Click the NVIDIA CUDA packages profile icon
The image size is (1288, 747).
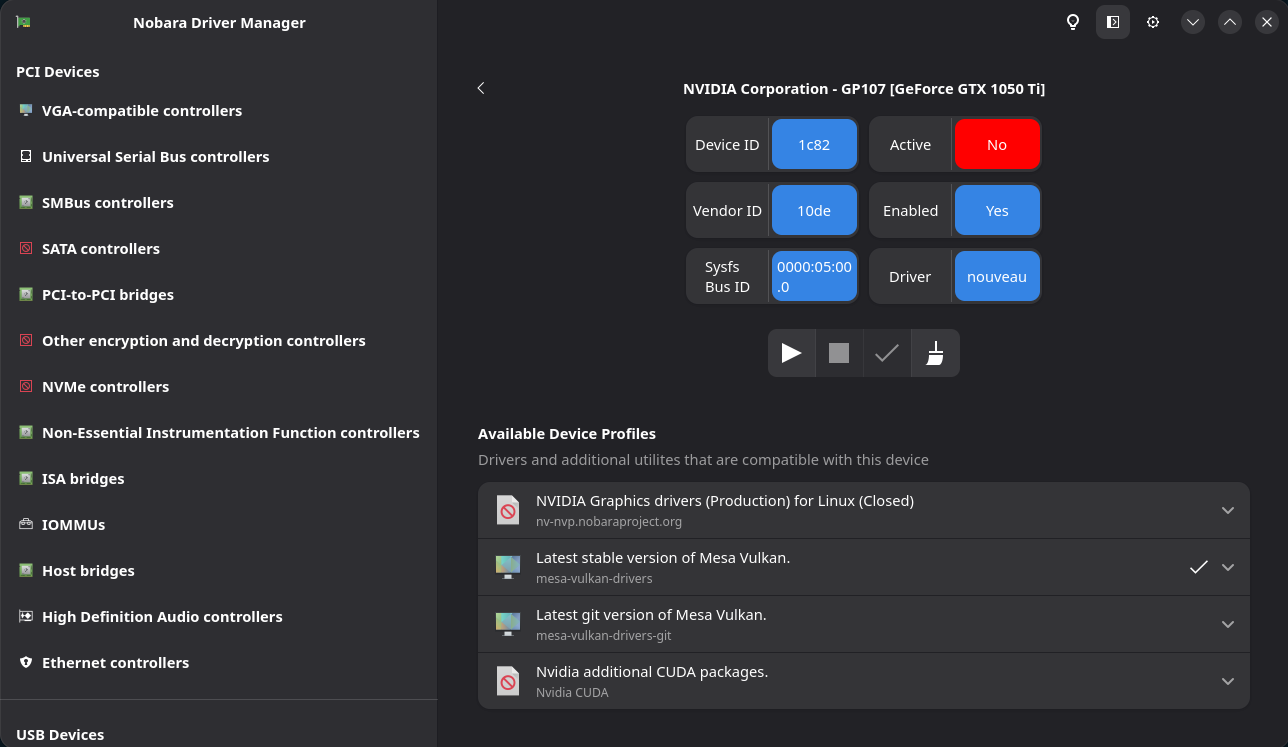pyautogui.click(x=508, y=682)
